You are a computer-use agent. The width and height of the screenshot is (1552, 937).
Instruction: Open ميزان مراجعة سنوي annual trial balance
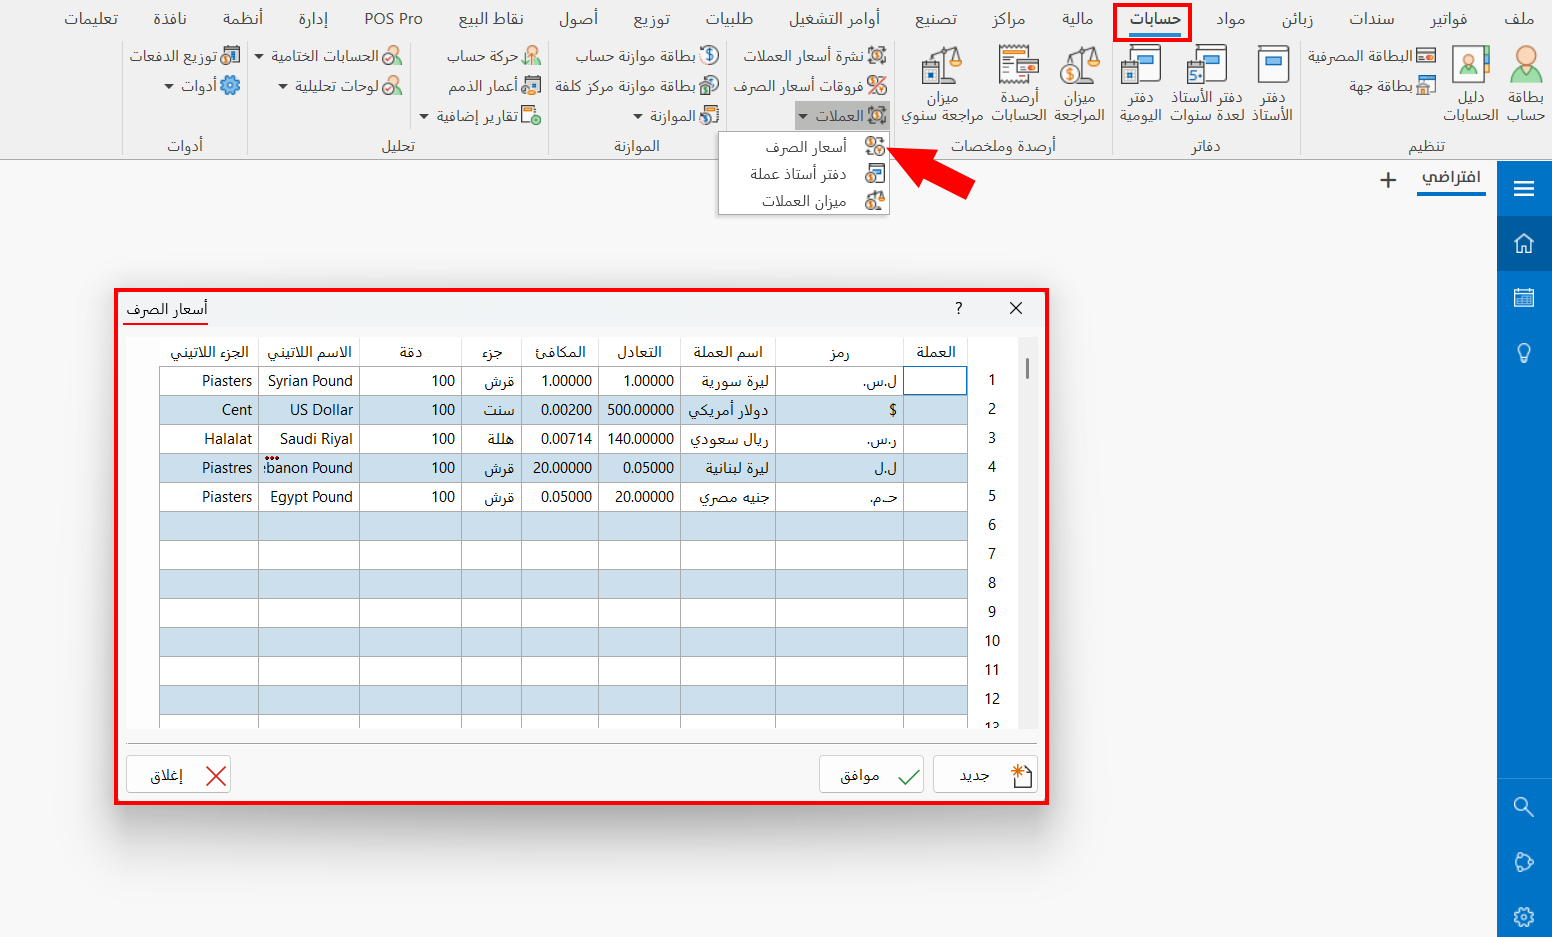[x=942, y=84]
